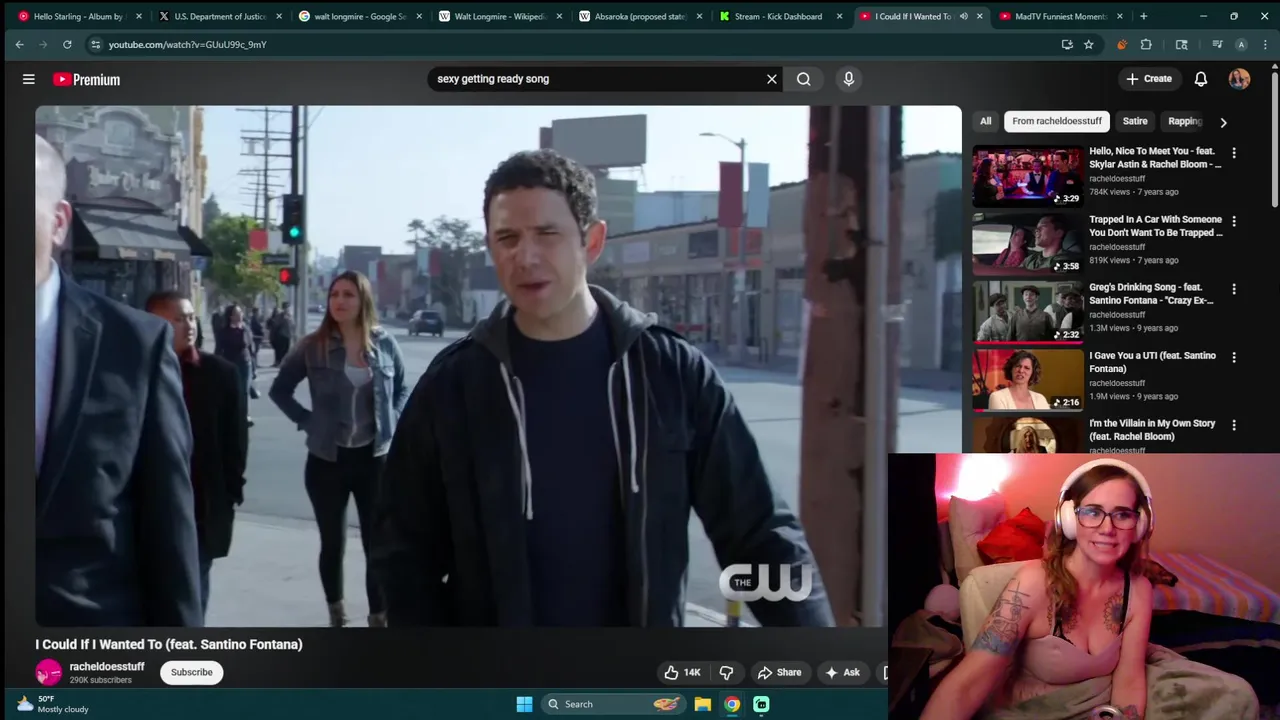
Task: Run the search with the magnifier button
Action: (x=804, y=79)
